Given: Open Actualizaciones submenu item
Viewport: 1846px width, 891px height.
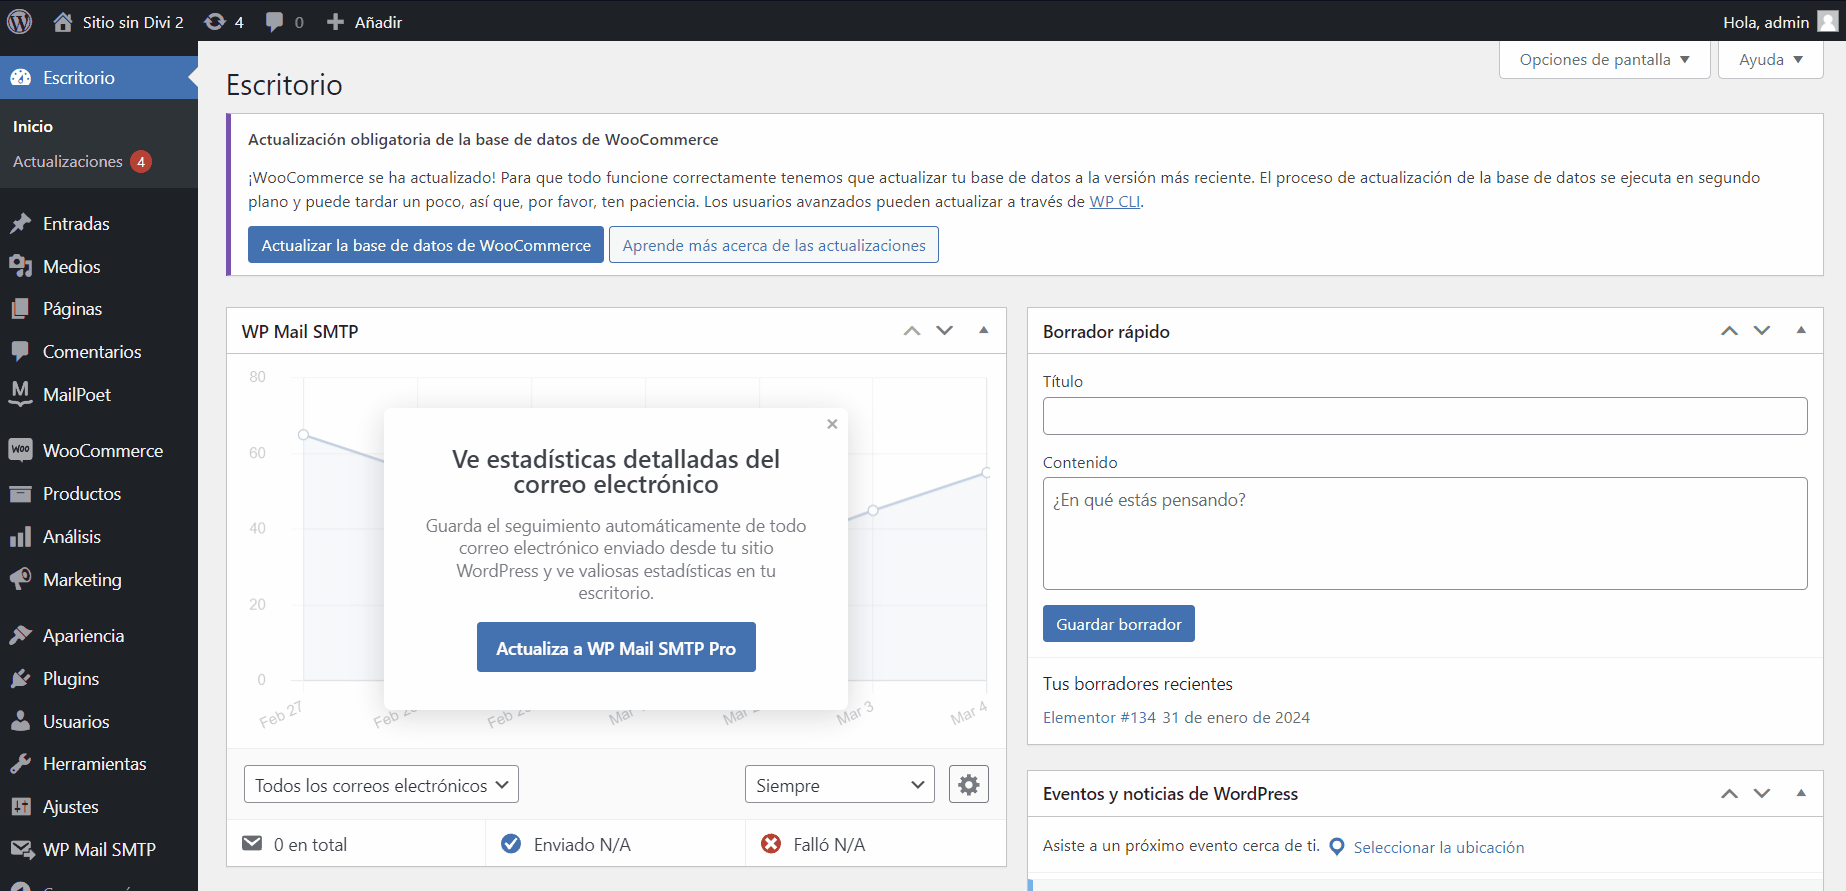Looking at the screenshot, I should click(x=68, y=162).
